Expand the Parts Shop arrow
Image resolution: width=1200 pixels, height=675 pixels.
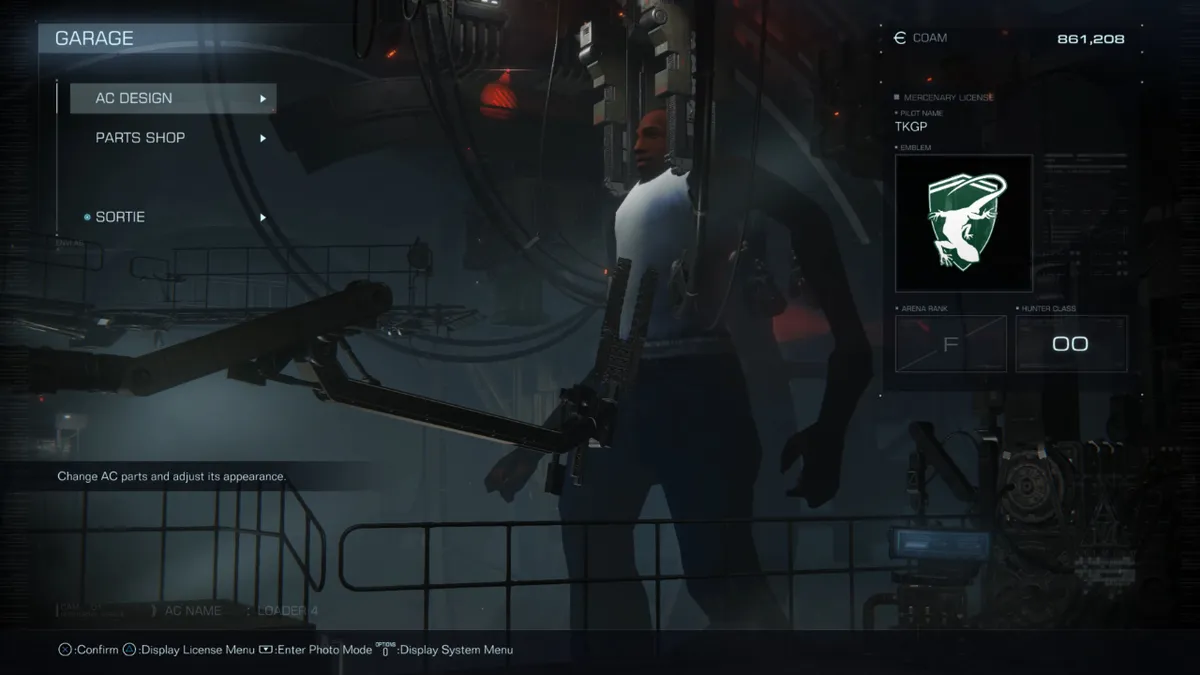pos(263,138)
